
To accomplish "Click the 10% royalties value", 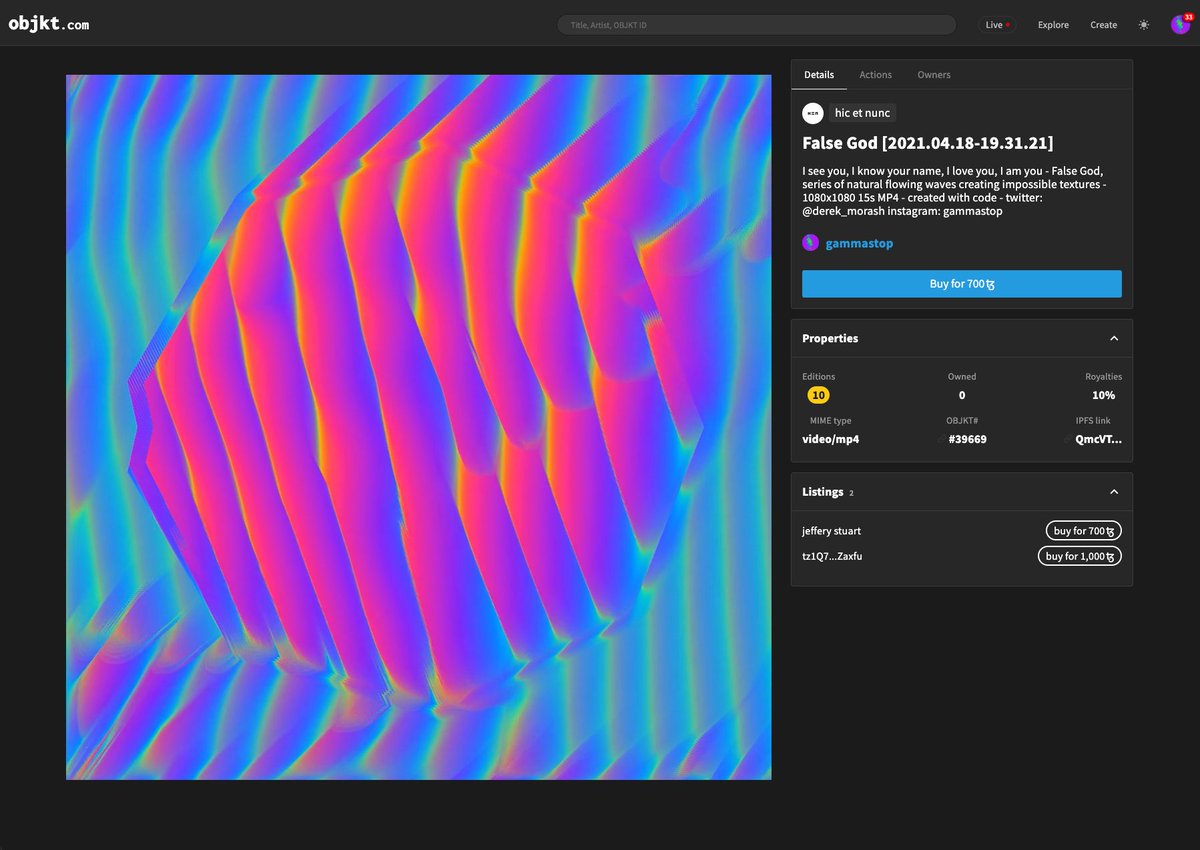I will [1104, 395].
